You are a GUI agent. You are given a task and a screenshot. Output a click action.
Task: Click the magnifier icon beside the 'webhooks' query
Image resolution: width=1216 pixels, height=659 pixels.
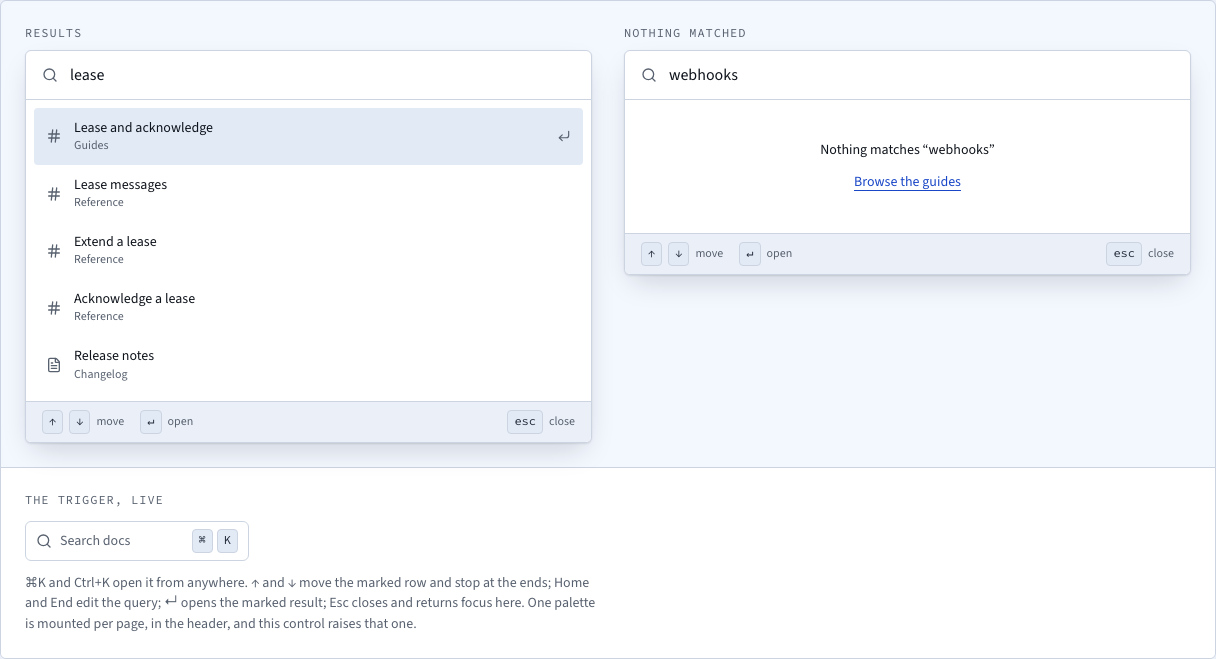649,75
